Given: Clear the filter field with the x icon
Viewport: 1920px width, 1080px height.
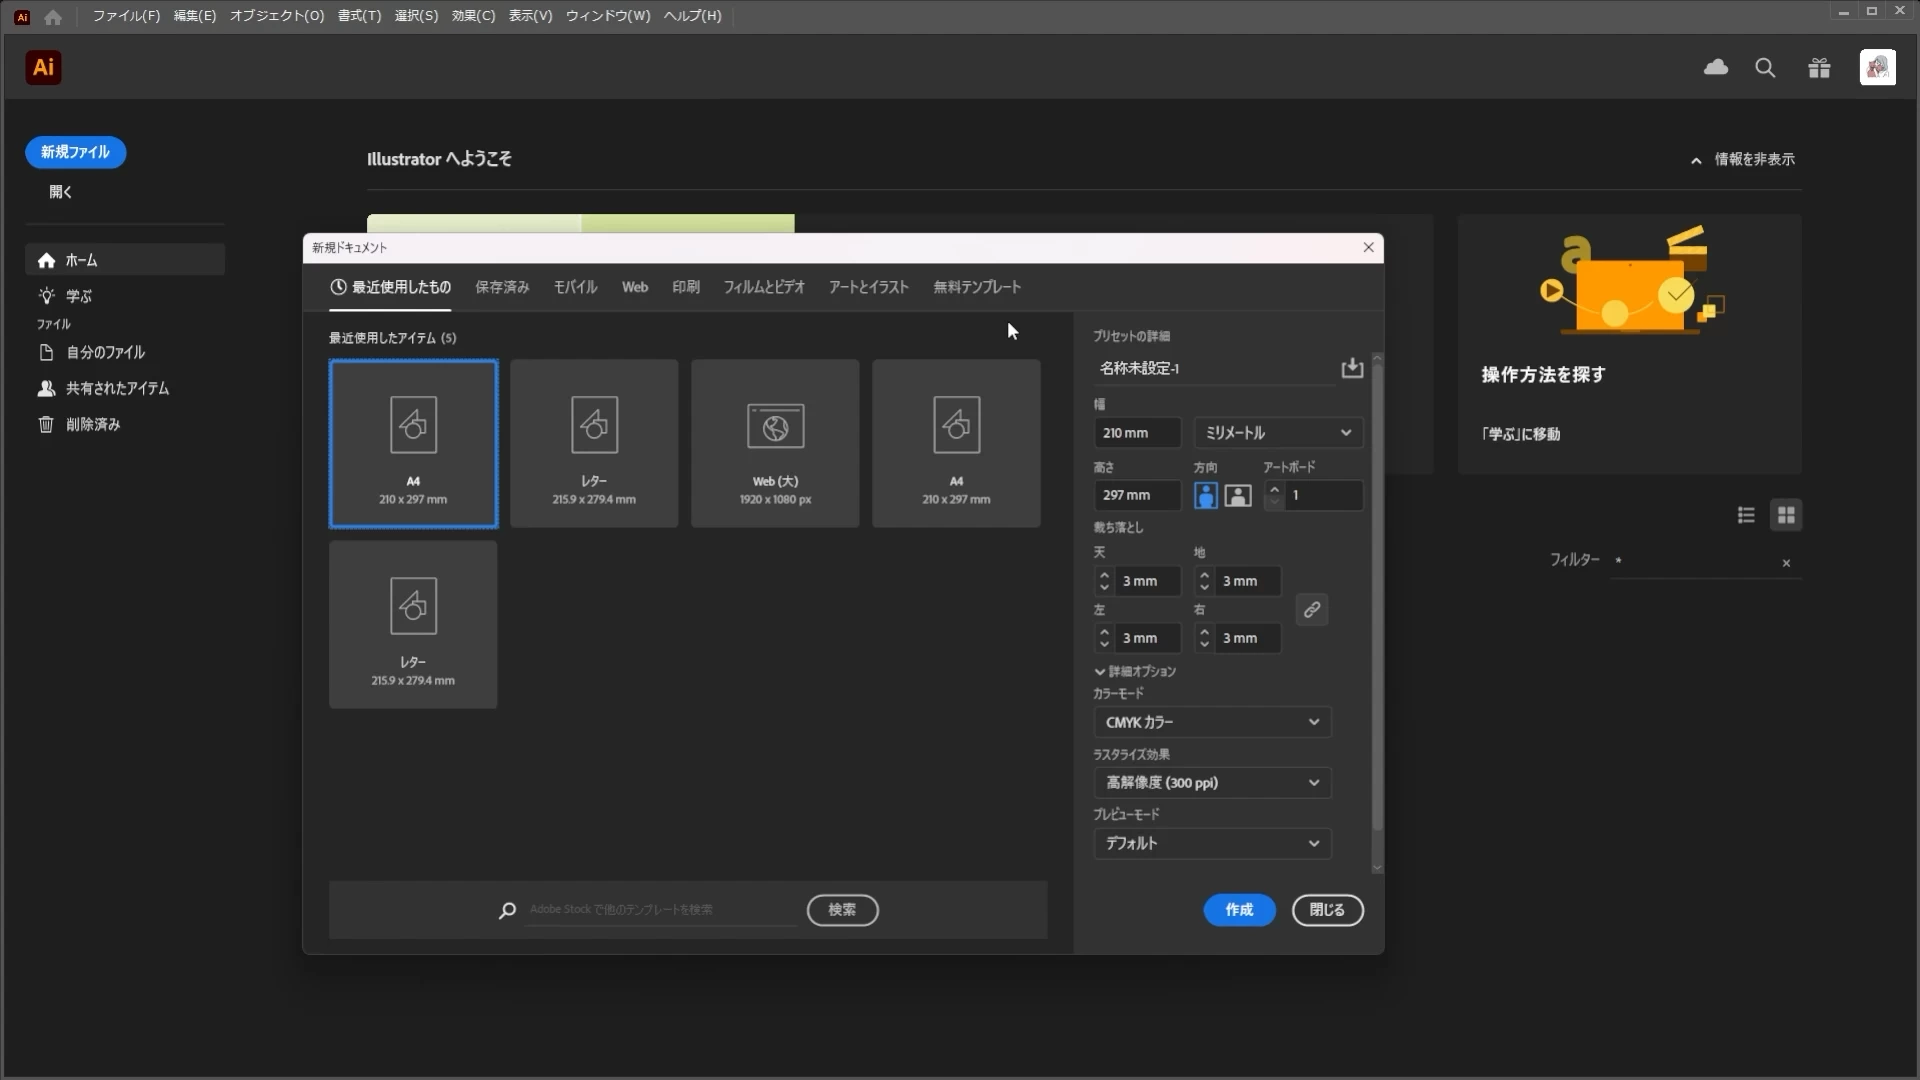Looking at the screenshot, I should pos(1786,563).
